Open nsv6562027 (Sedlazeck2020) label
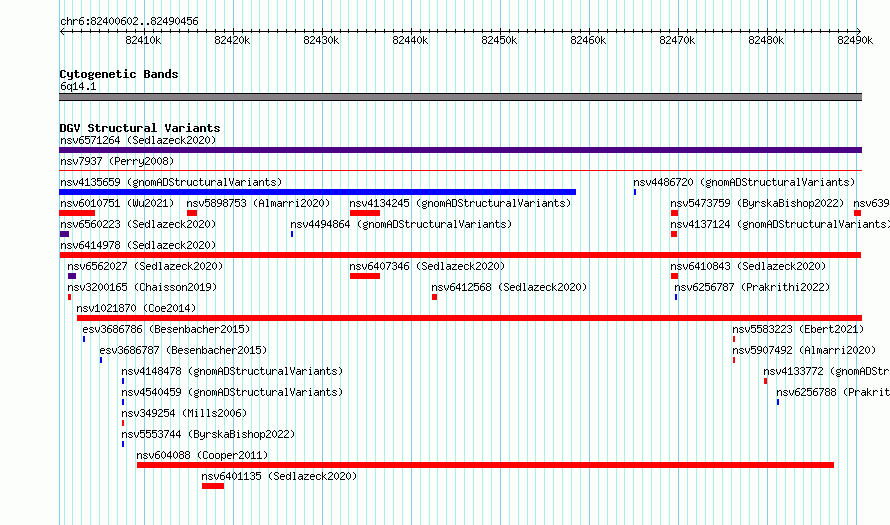Image resolution: width=890 pixels, height=525 pixels. tap(145, 266)
